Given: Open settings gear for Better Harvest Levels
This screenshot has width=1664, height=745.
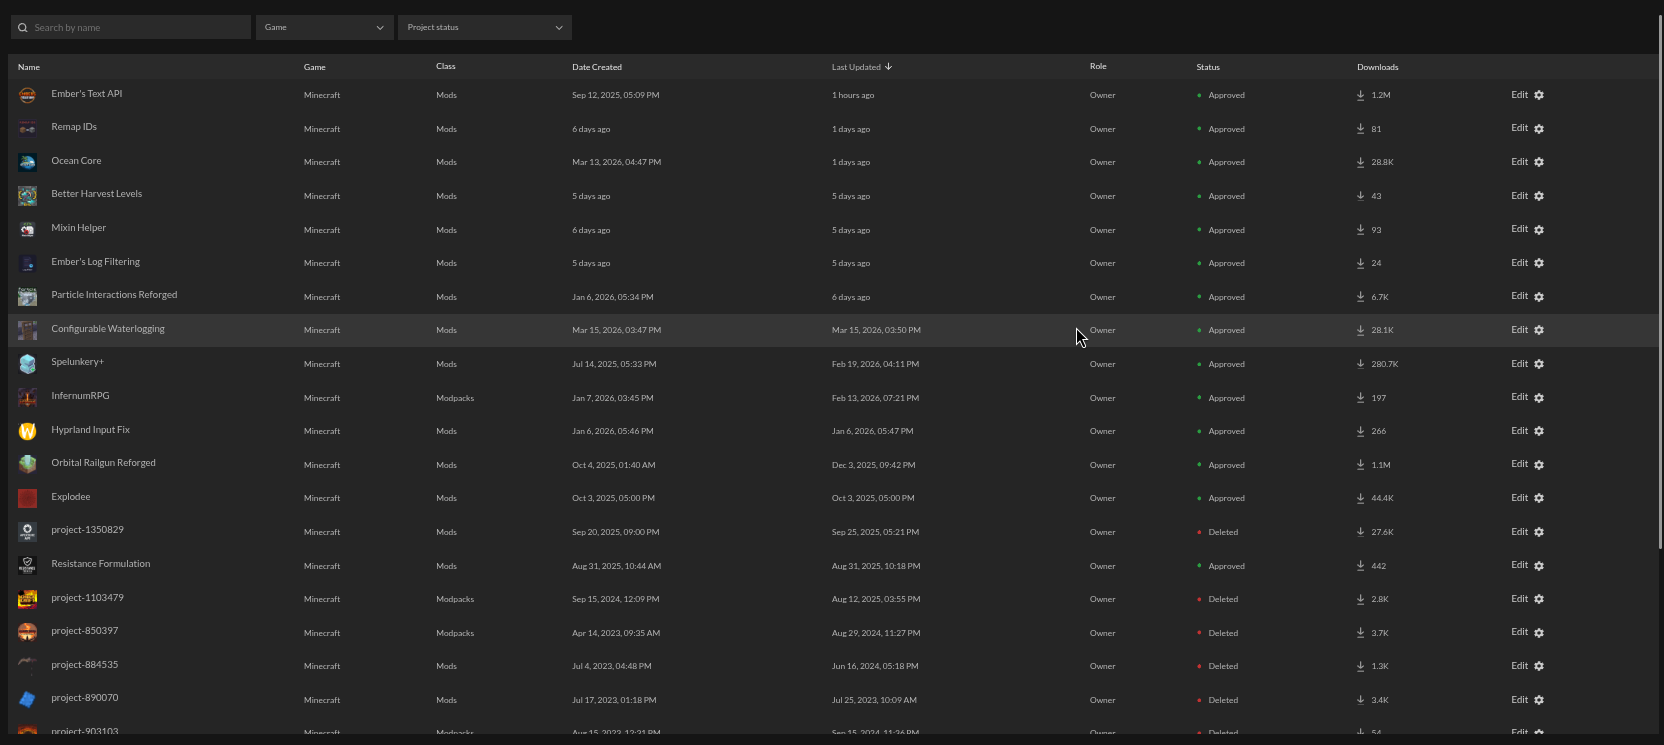Looking at the screenshot, I should [1539, 196].
